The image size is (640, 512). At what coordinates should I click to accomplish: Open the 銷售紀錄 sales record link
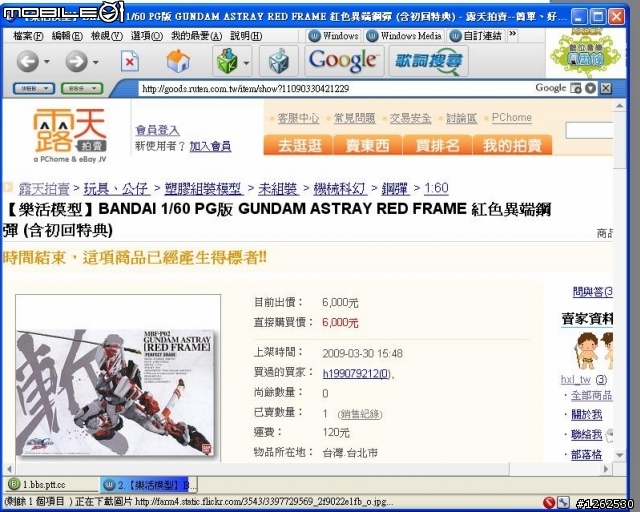click(x=360, y=414)
